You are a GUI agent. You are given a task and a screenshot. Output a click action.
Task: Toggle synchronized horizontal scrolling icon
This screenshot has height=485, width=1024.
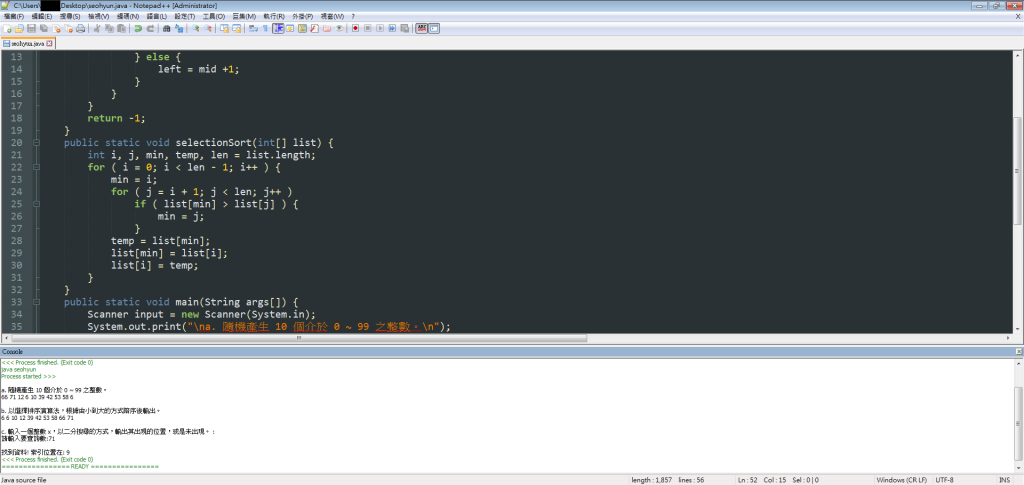pyautogui.click(x=236, y=29)
